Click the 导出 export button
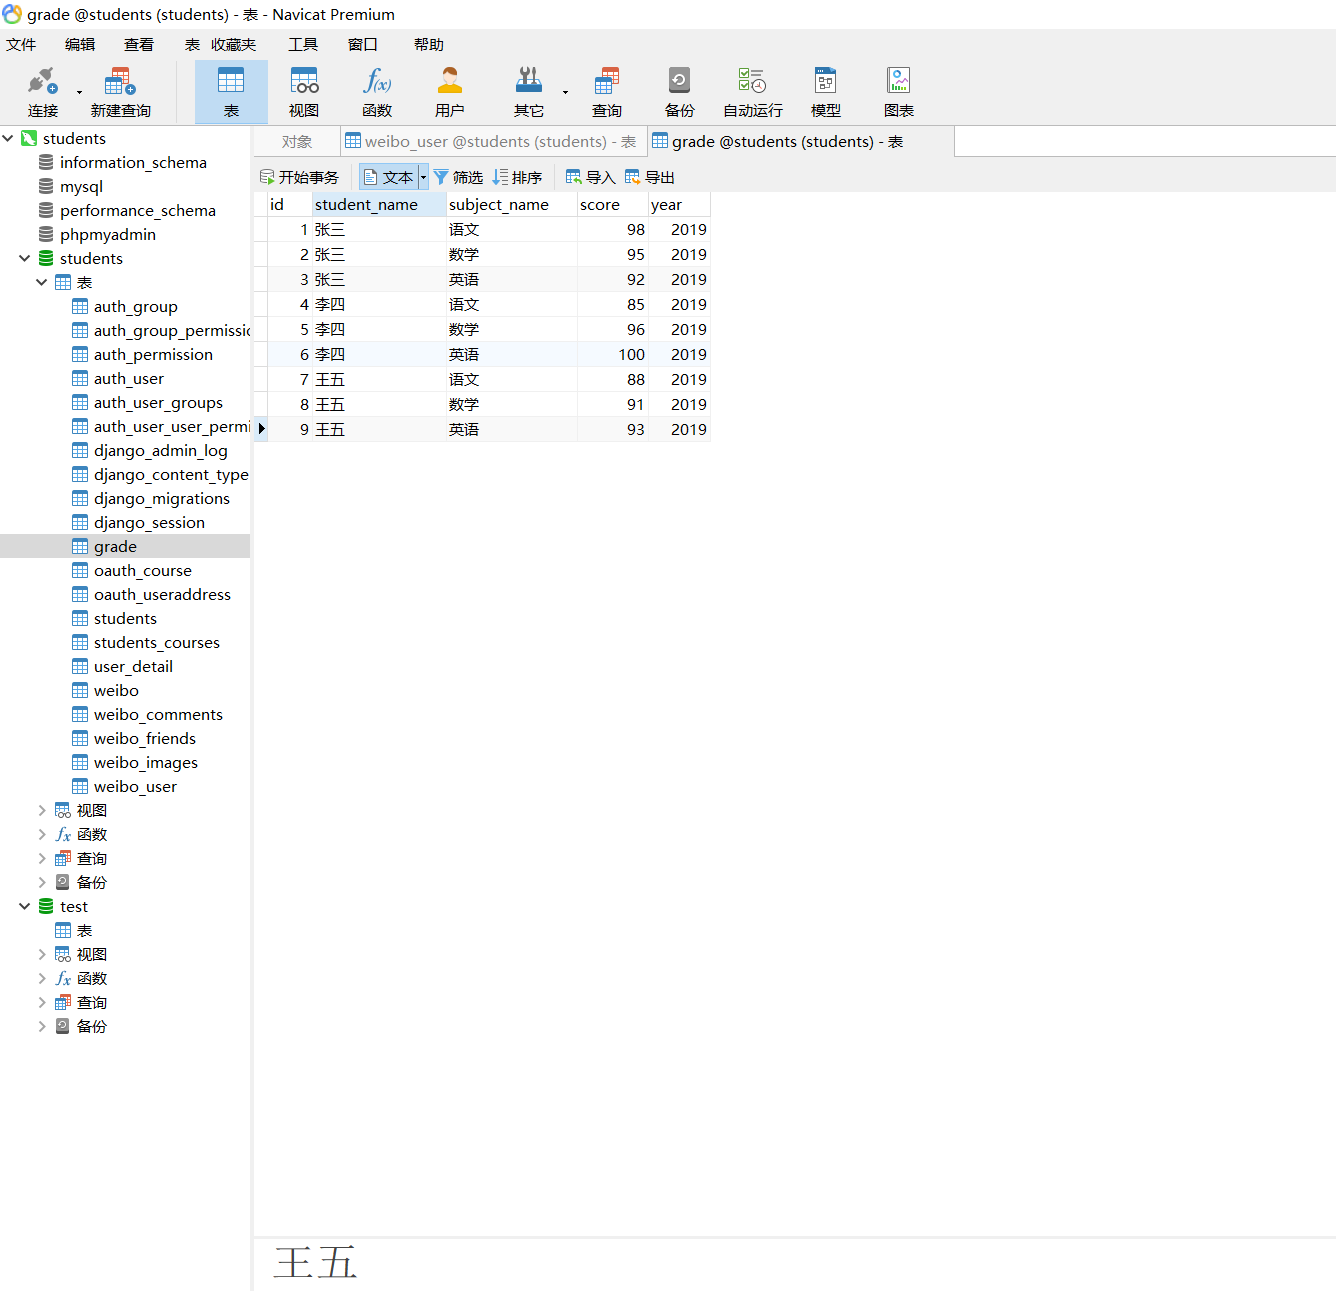The image size is (1336, 1291). [650, 177]
